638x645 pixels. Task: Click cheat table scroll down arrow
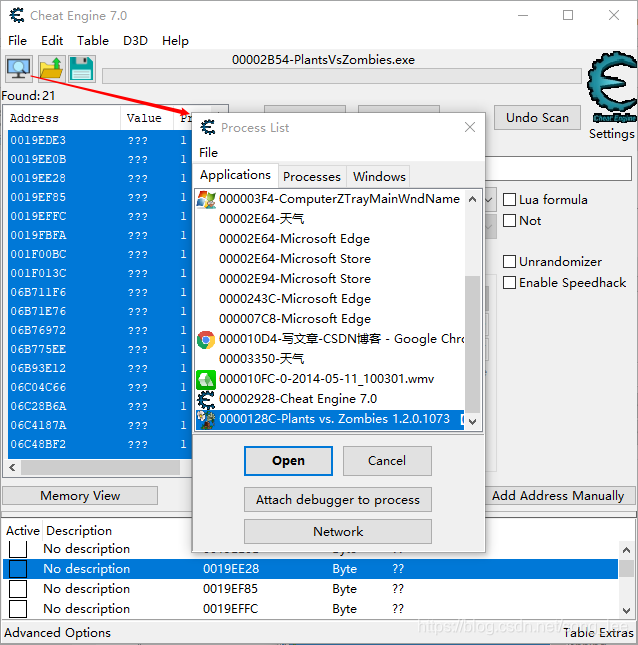tap(626, 610)
